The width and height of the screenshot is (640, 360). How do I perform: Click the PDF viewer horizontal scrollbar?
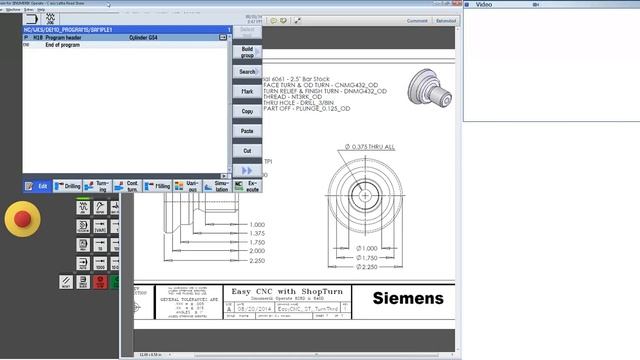316,355
